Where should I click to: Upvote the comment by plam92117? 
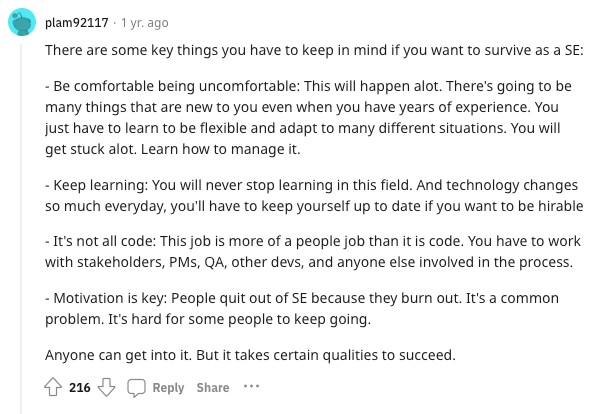point(53,387)
